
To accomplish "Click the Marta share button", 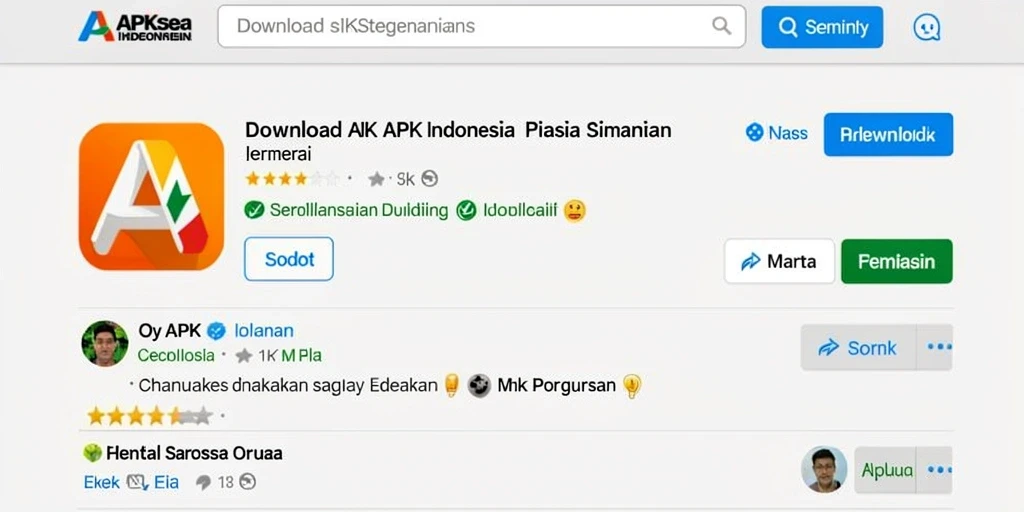I will [x=779, y=261].
